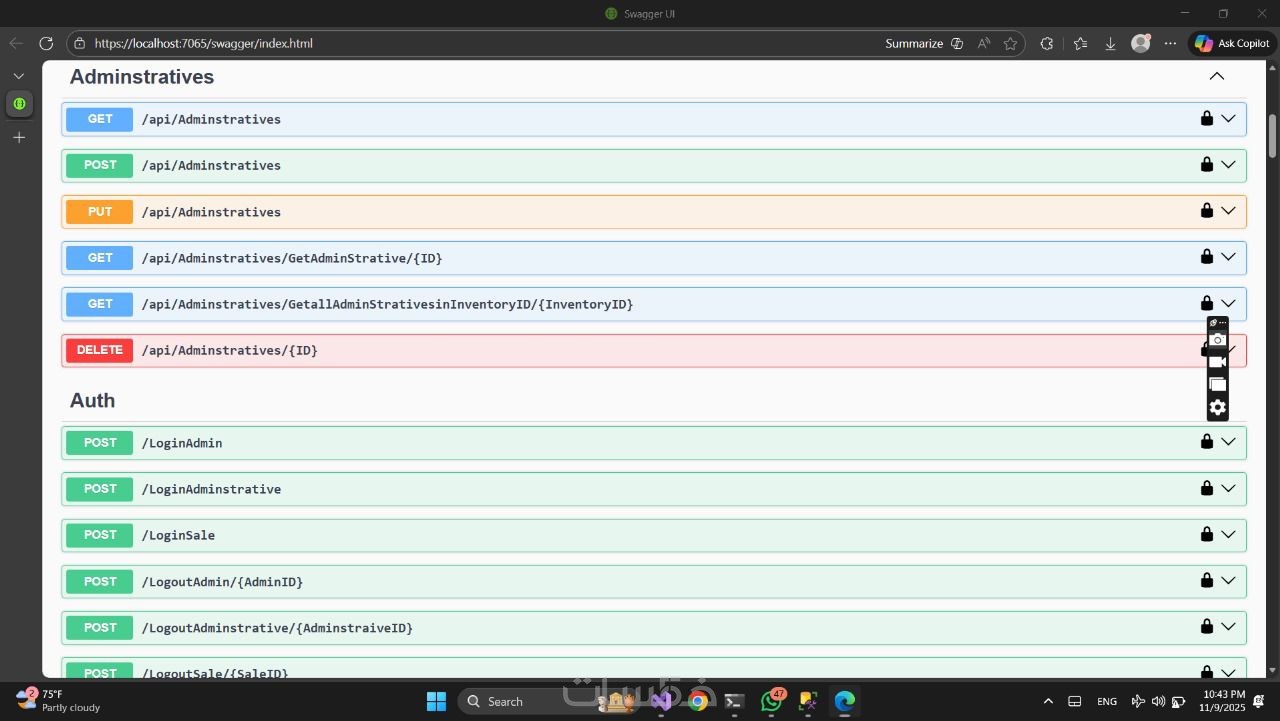Expand the /LogoutAdmin/{AdminID} operation chevron
This screenshot has height=721, width=1280.
coord(1229,581)
